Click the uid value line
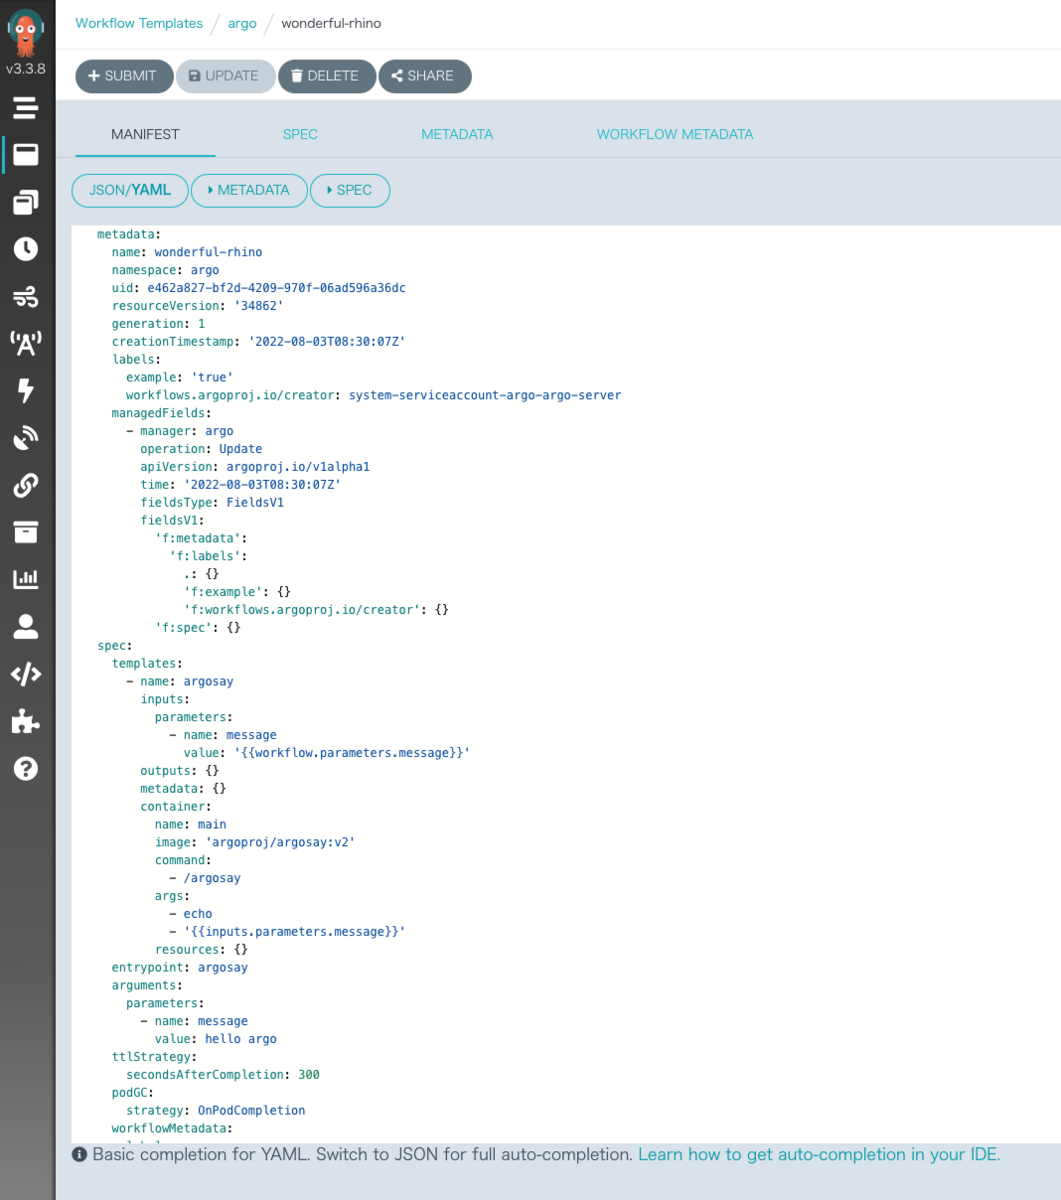1061x1200 pixels. click(258, 288)
